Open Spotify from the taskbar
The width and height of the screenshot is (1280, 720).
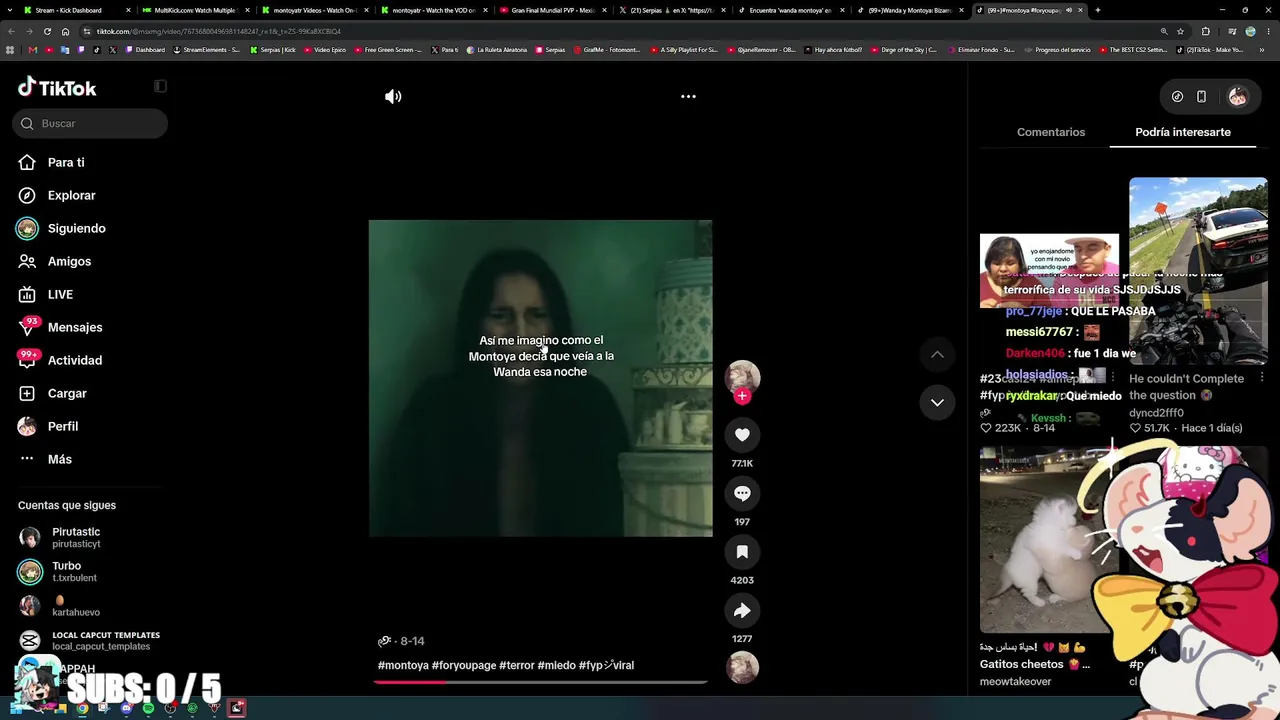(x=148, y=709)
